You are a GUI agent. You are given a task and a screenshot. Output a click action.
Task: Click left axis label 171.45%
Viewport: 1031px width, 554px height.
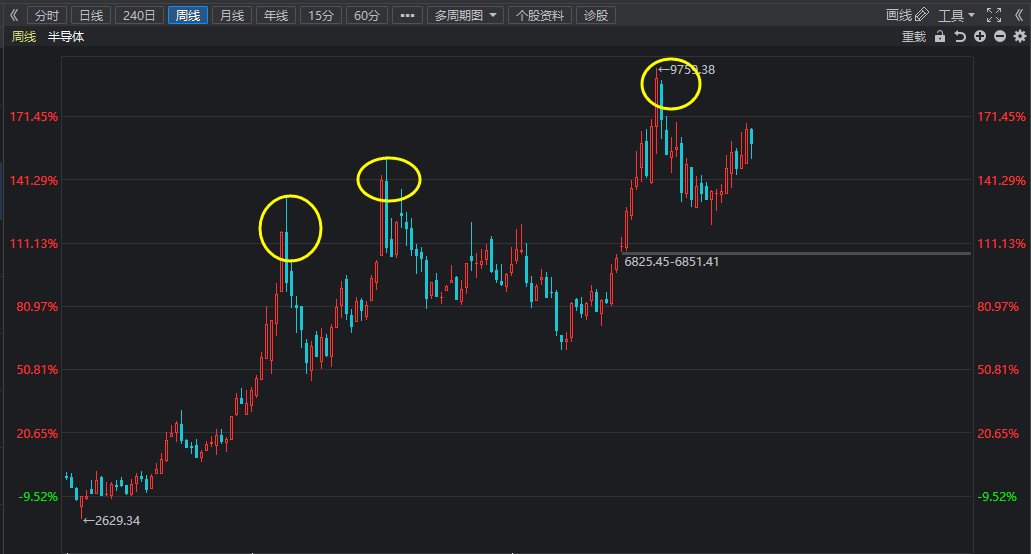coord(34,117)
